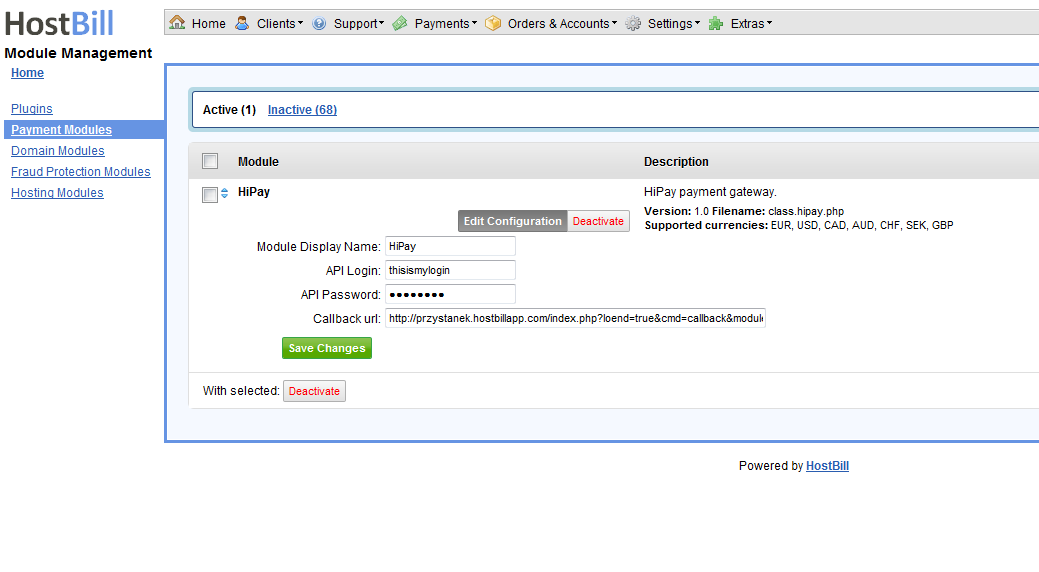The height and width of the screenshot is (572, 1039).
Task: Click the Module column header
Action: (x=258, y=162)
